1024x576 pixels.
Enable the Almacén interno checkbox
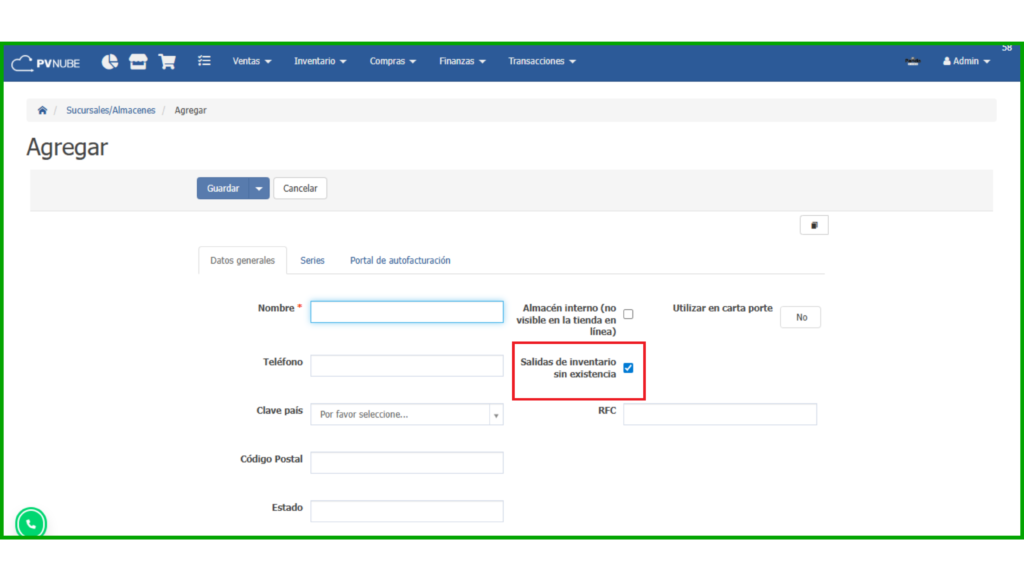point(628,314)
